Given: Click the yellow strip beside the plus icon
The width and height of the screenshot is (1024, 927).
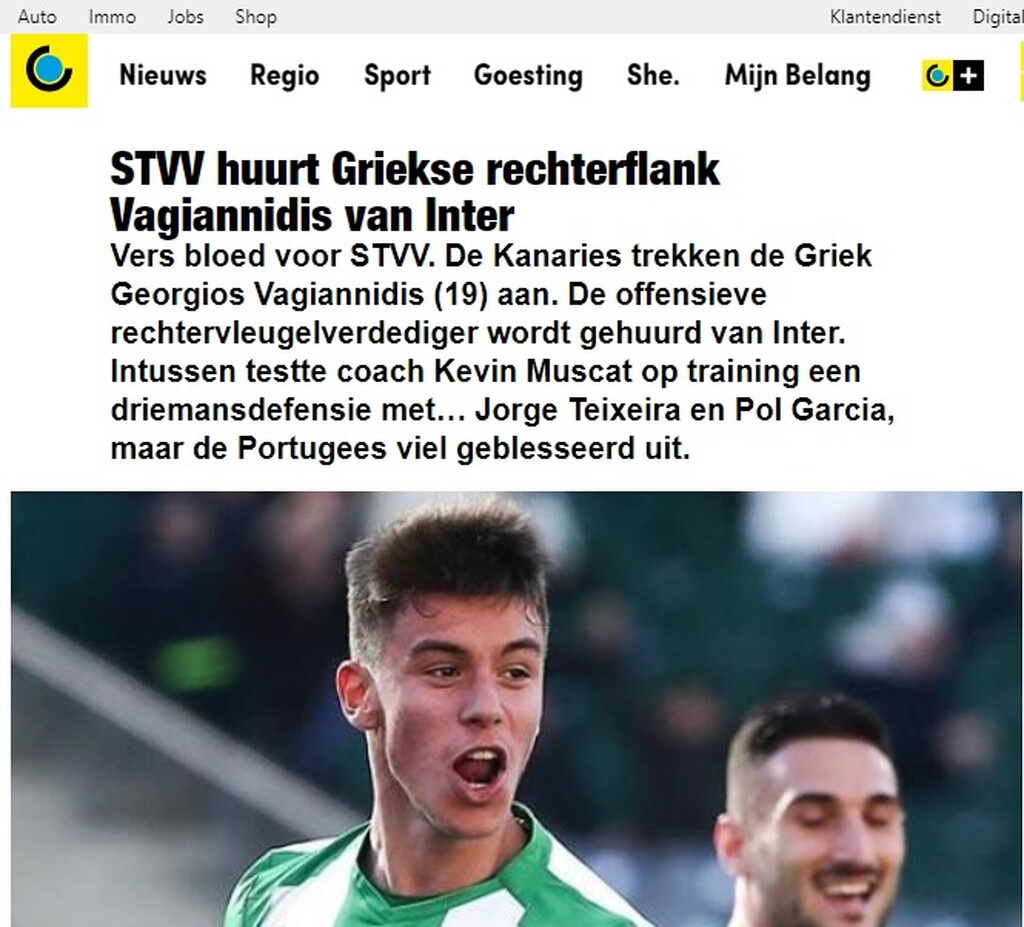Looking at the screenshot, I should coord(1020,74).
